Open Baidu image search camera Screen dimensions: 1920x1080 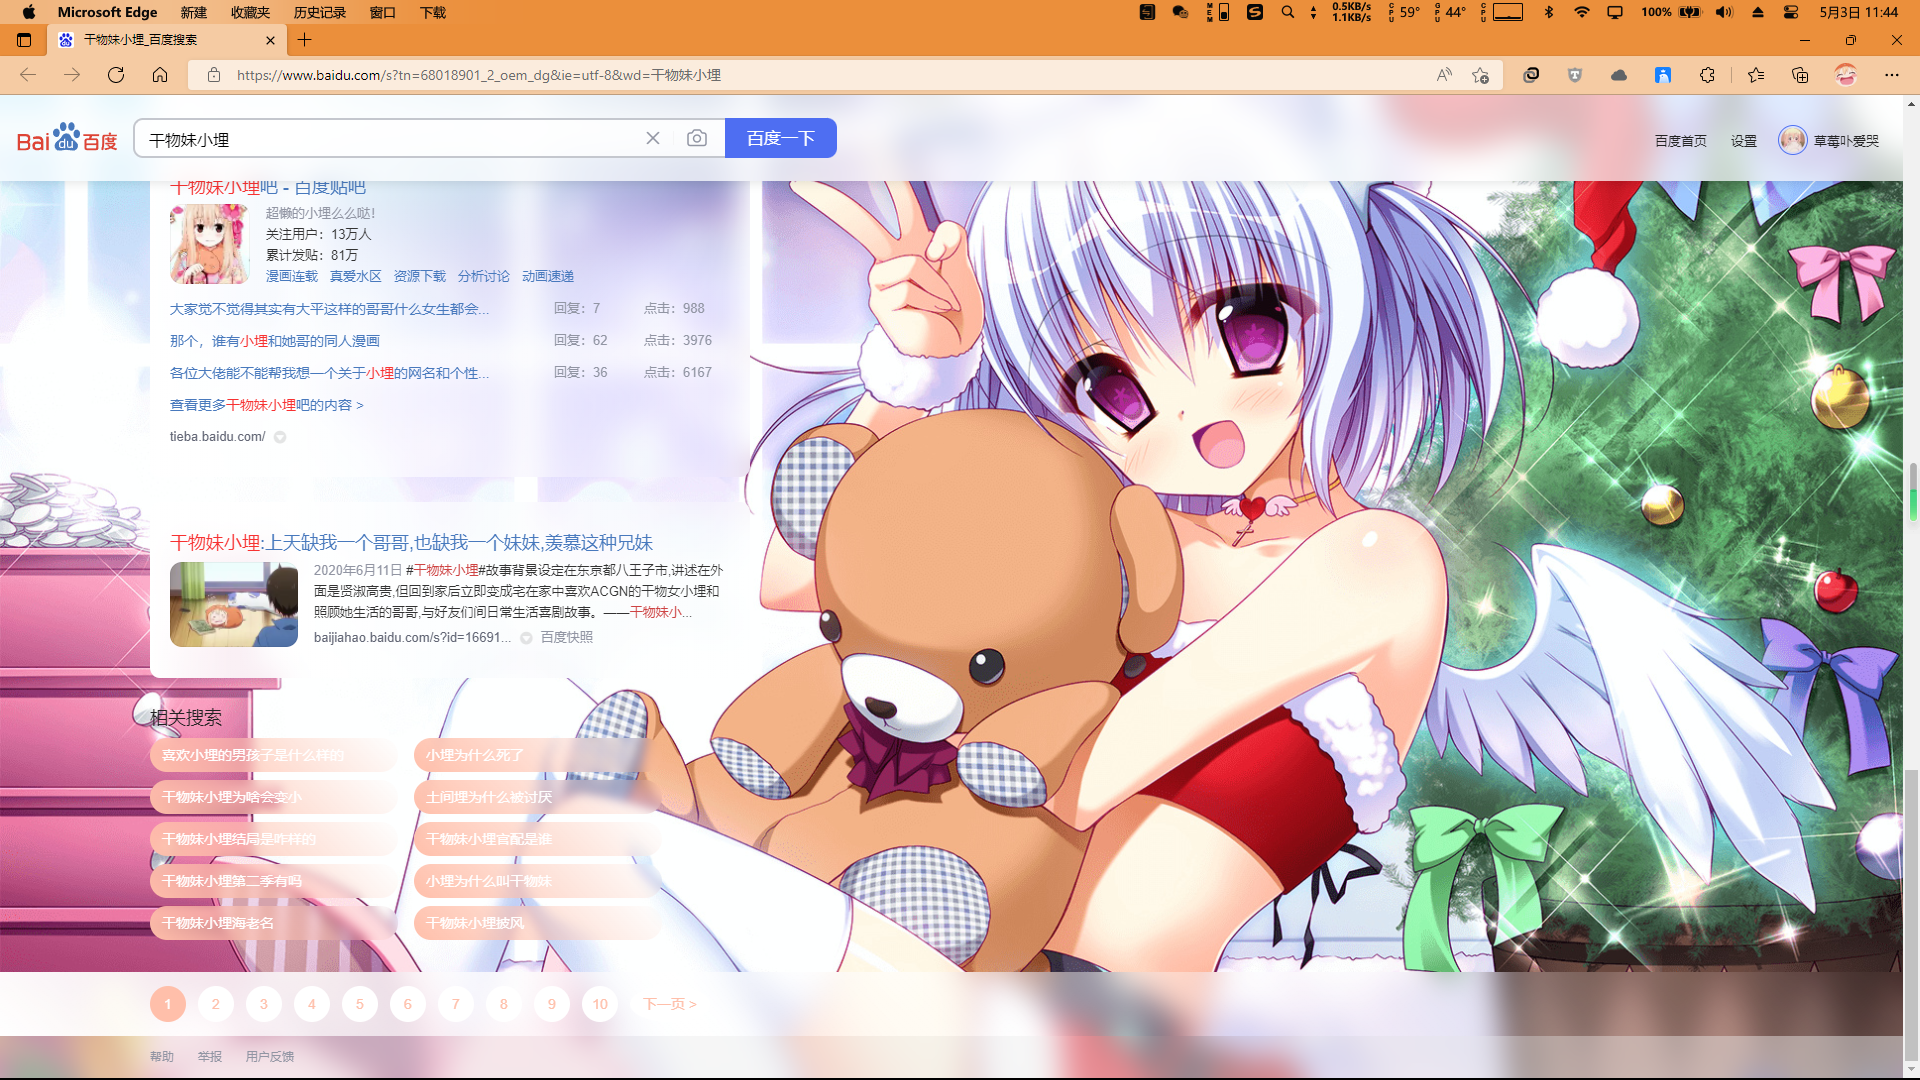(x=697, y=138)
